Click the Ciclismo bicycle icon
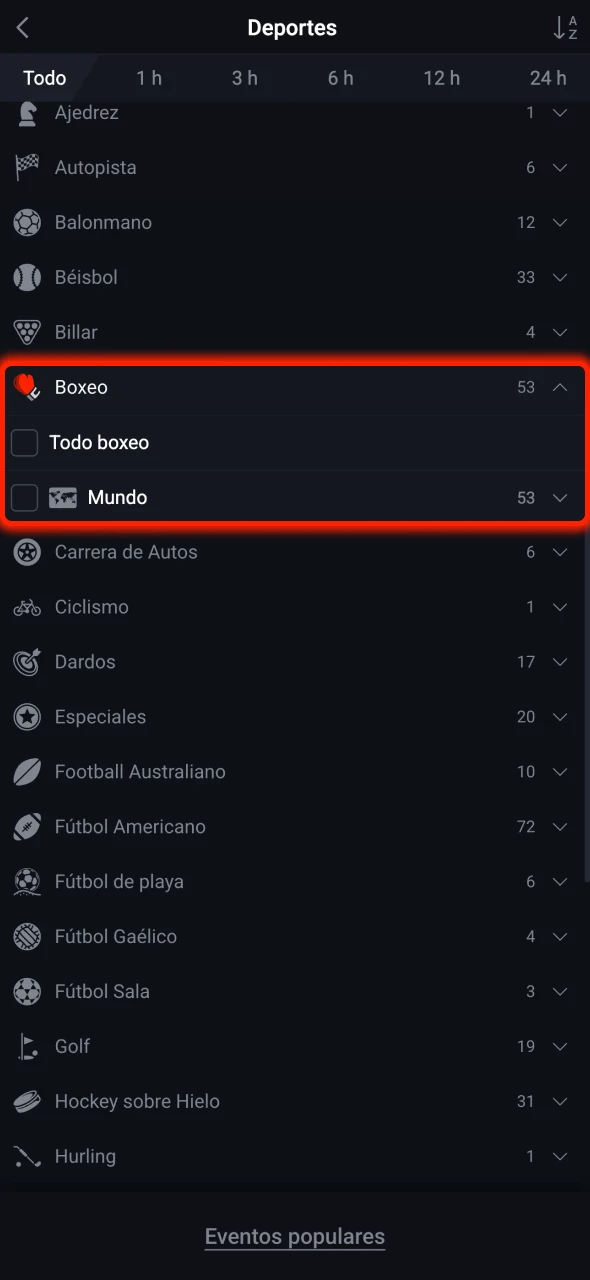590x1280 pixels. (x=27, y=607)
